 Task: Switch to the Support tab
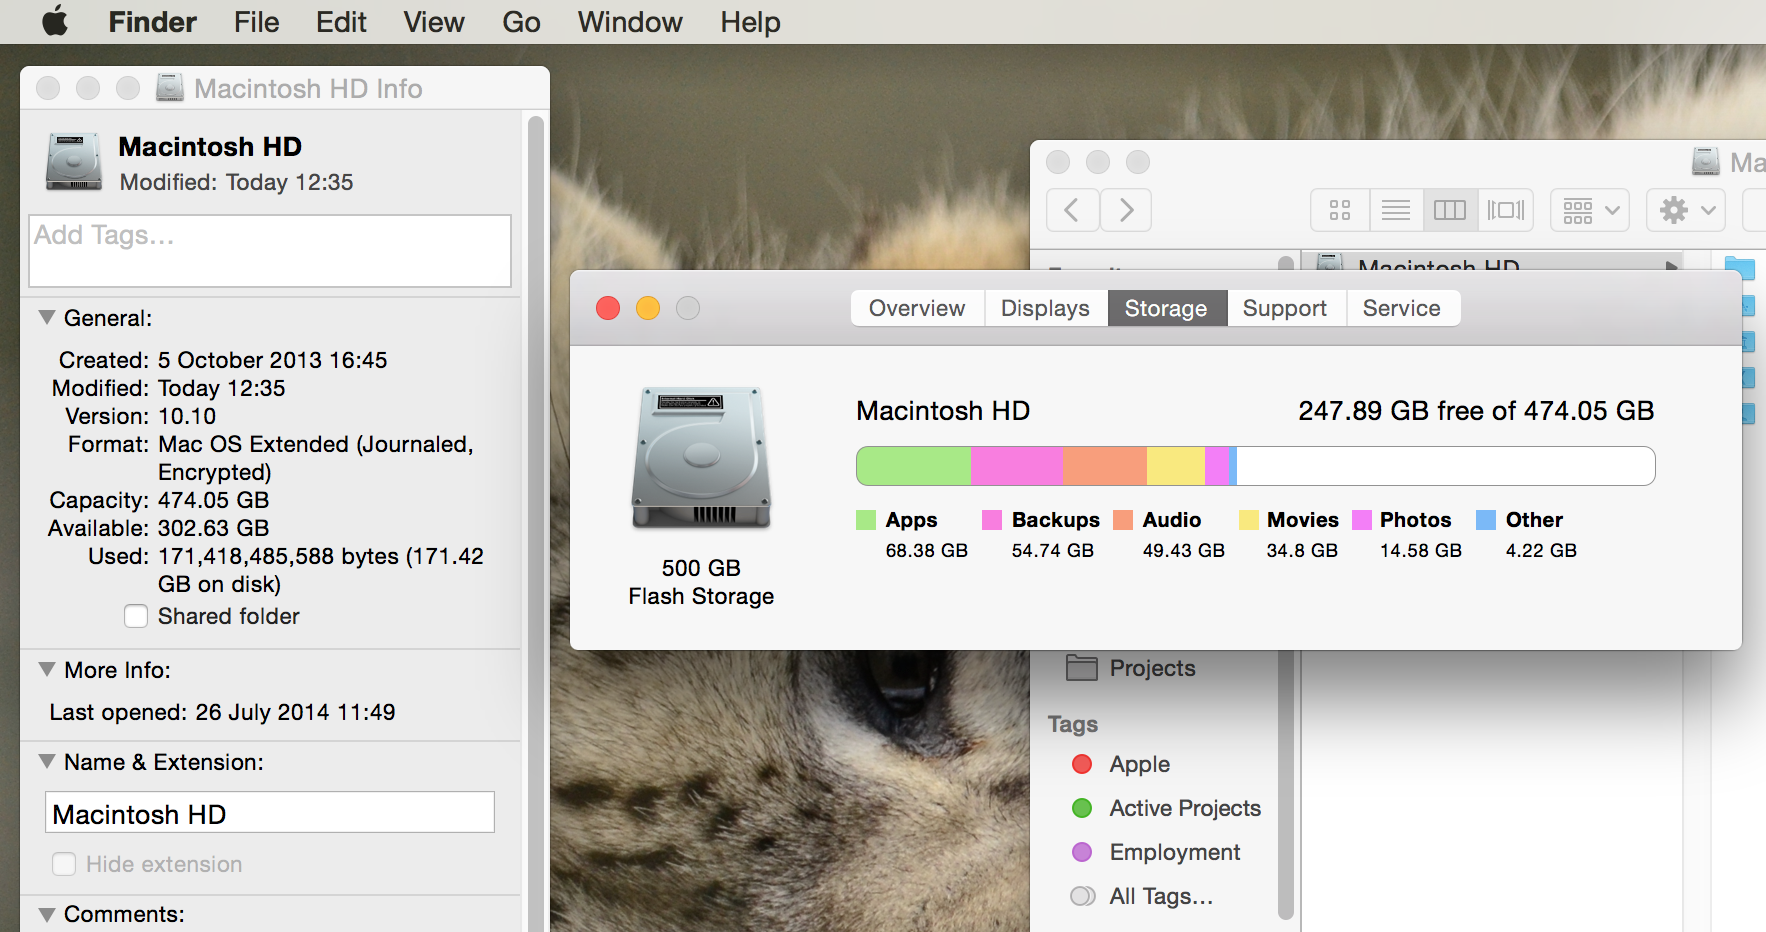pyautogui.click(x=1285, y=308)
